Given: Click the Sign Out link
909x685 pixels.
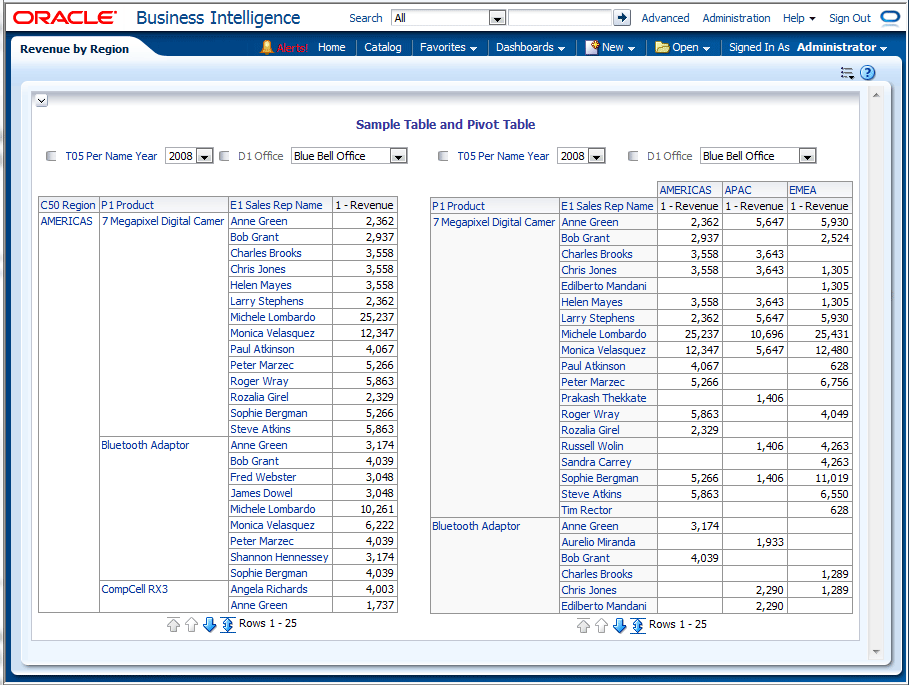Looking at the screenshot, I should click(849, 18).
